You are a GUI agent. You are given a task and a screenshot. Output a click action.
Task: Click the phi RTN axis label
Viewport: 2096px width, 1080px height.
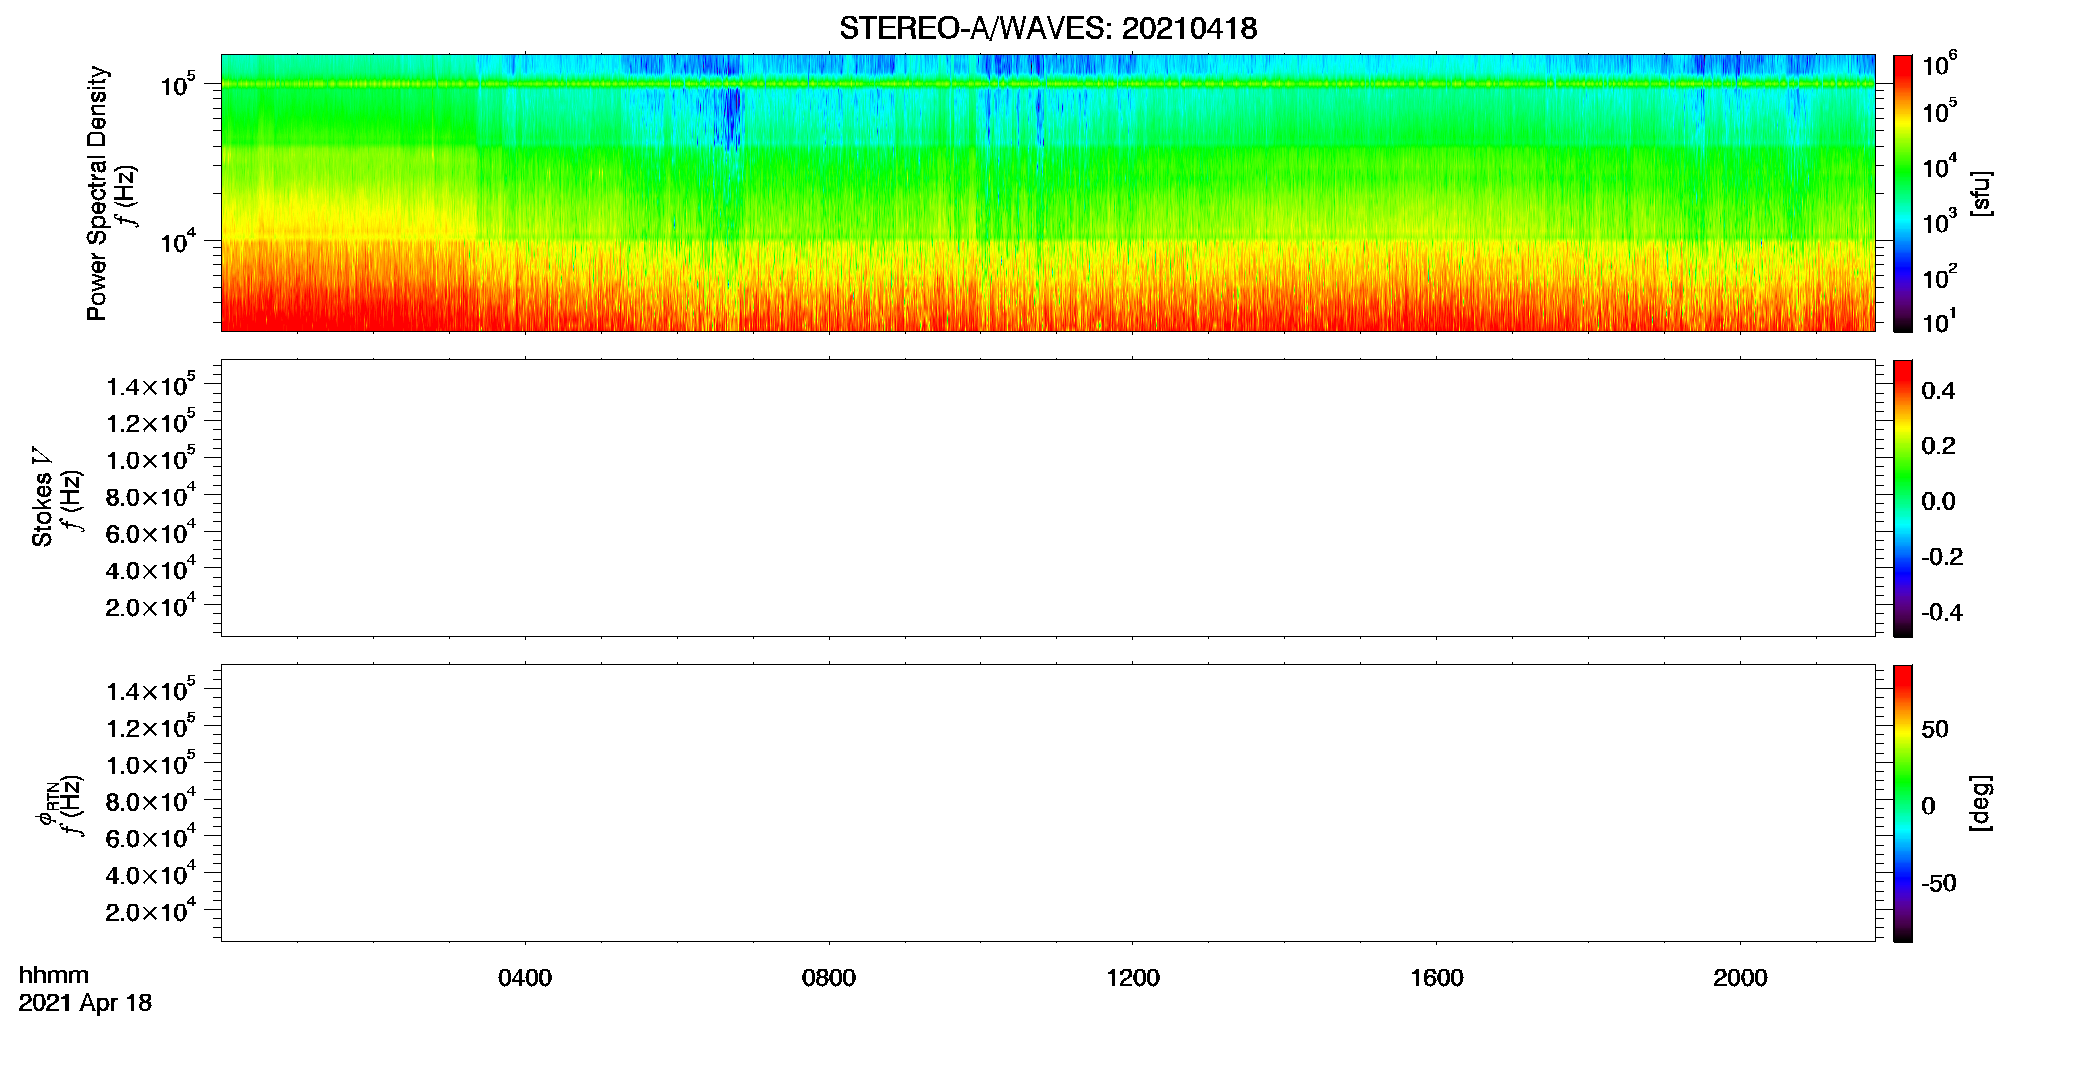(46, 805)
